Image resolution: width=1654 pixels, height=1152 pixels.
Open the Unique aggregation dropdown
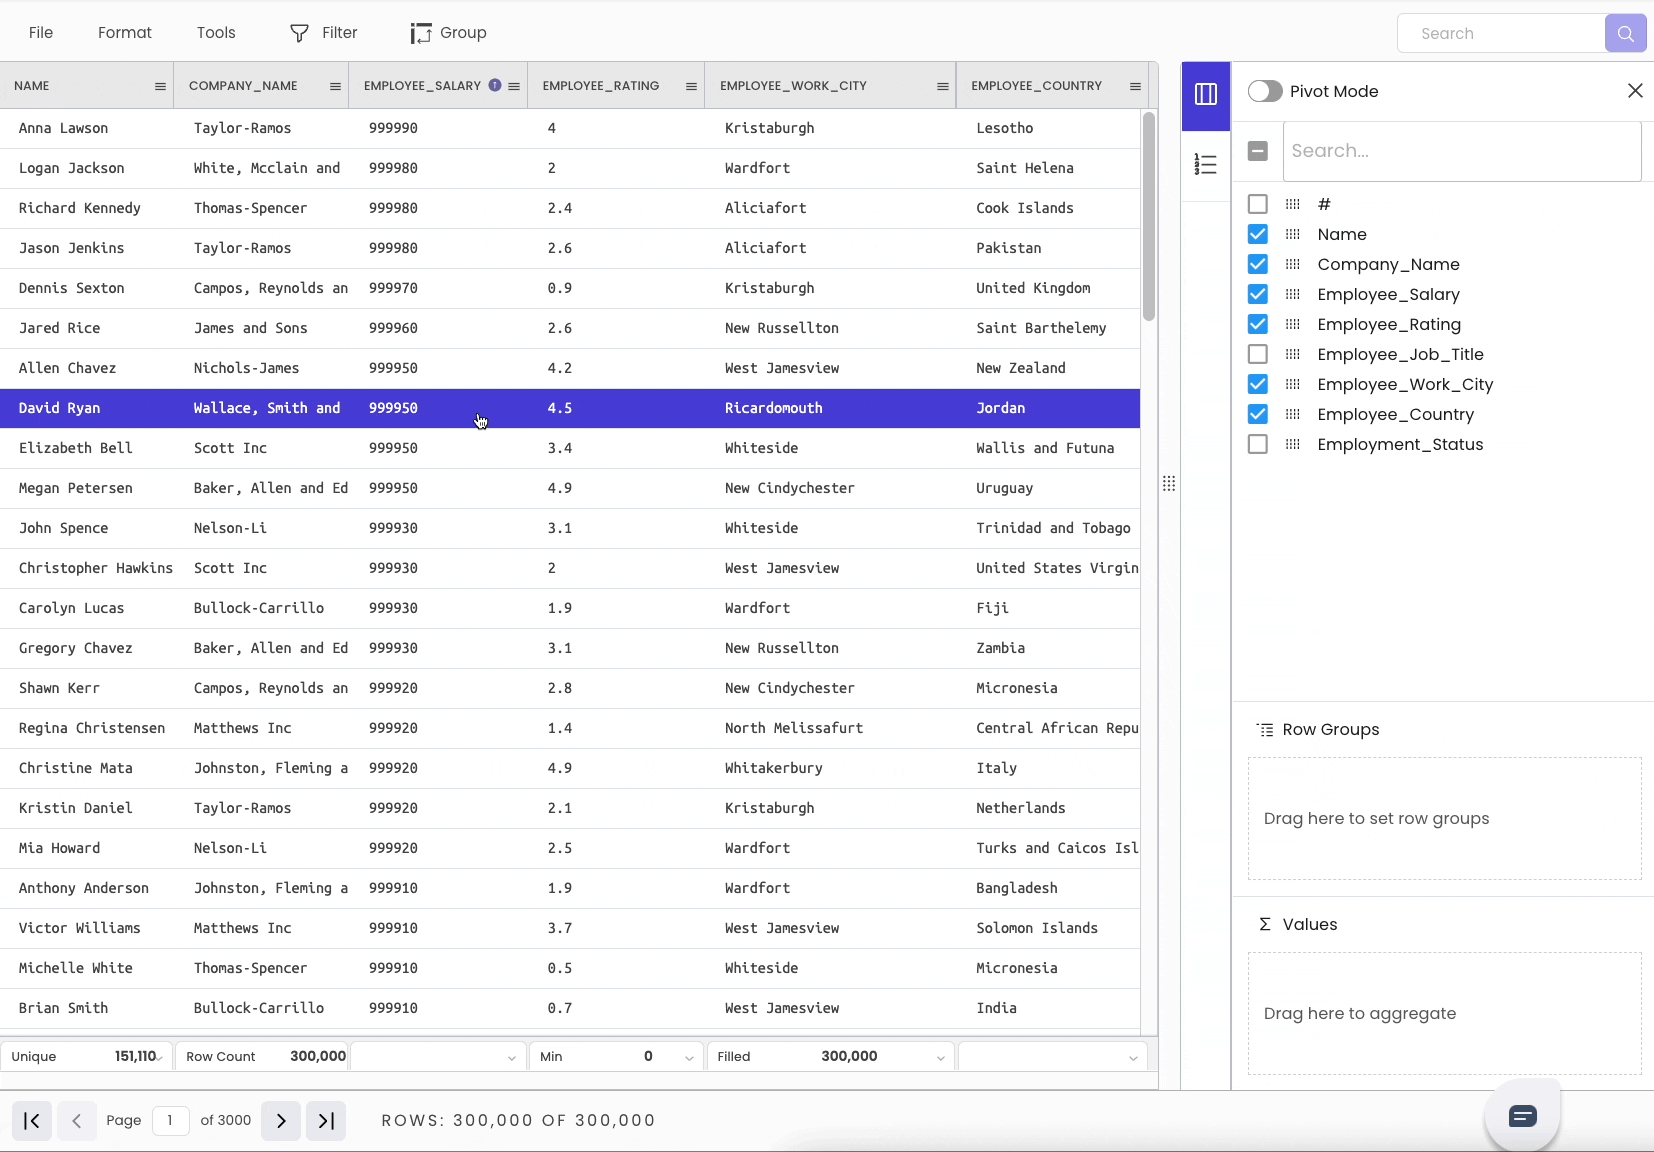(160, 1057)
